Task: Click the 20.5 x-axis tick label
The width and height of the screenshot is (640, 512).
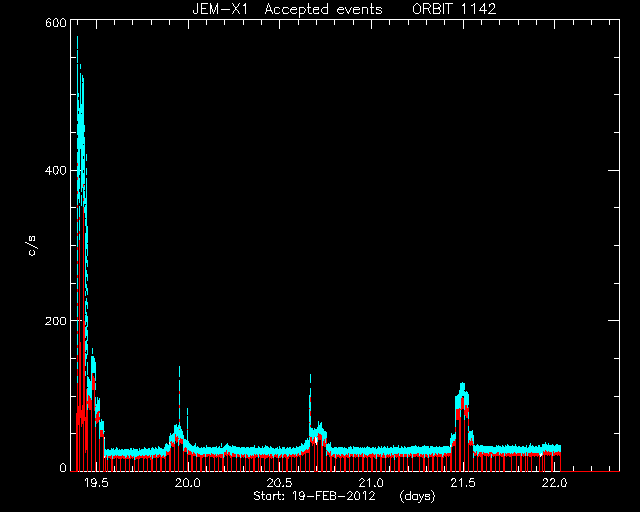Action: 280,483
